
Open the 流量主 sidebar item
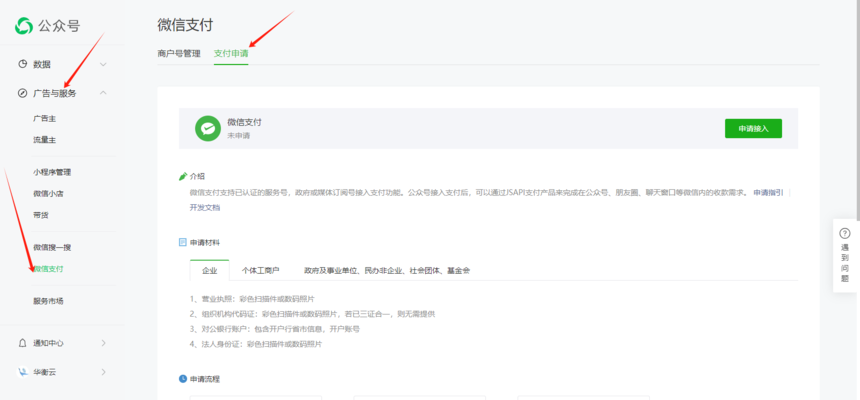pyautogui.click(x=44, y=140)
